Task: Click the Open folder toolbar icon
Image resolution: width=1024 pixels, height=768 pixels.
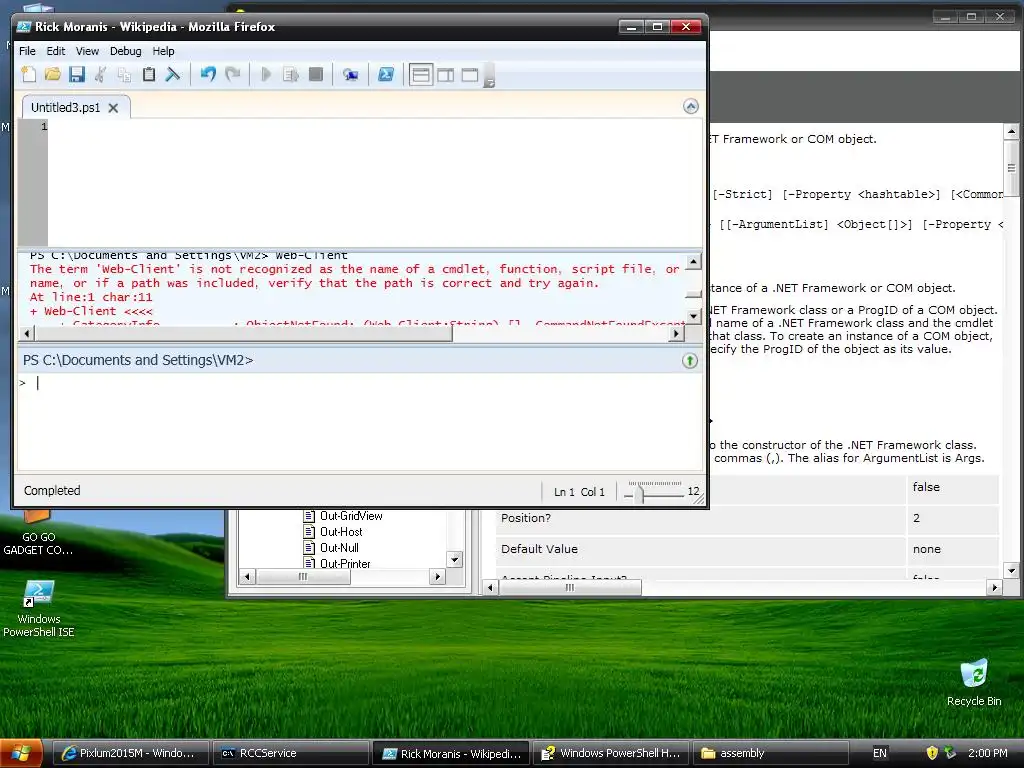Action: (53, 74)
